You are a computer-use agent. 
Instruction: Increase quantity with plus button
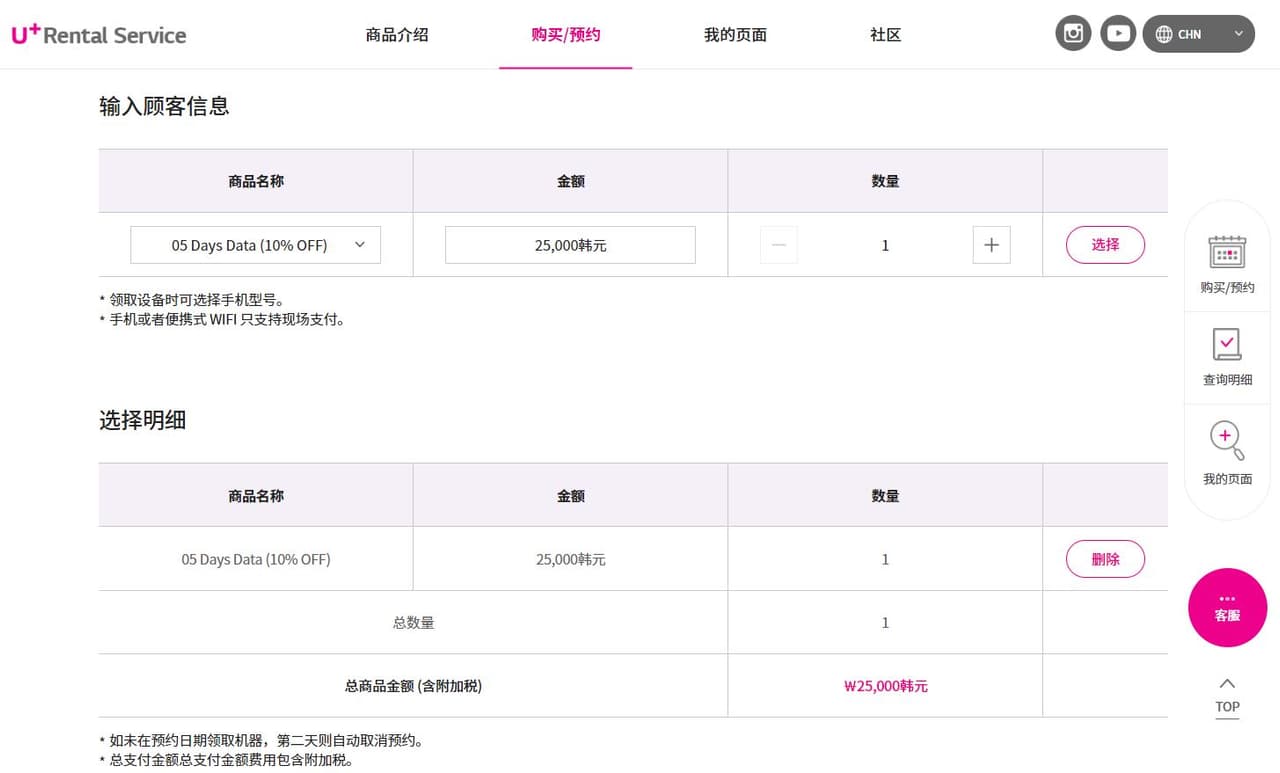click(991, 245)
